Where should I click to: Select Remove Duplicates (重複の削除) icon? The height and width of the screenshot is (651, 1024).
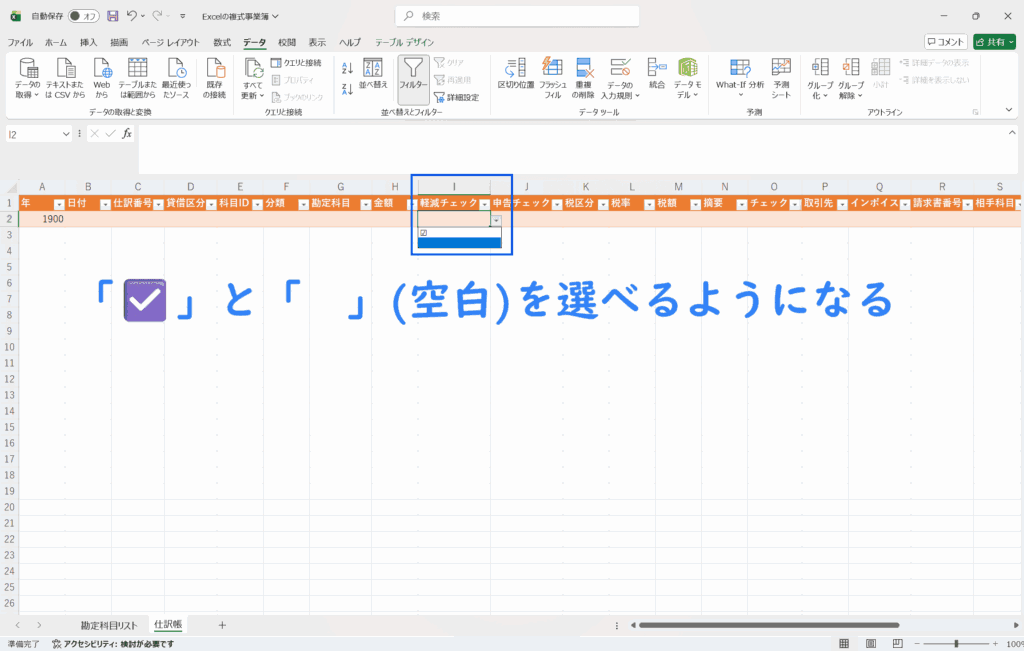(x=584, y=70)
